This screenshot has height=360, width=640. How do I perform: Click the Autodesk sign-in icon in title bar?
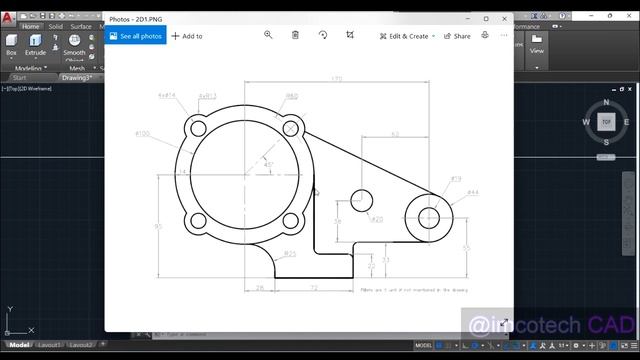click(534, 16)
